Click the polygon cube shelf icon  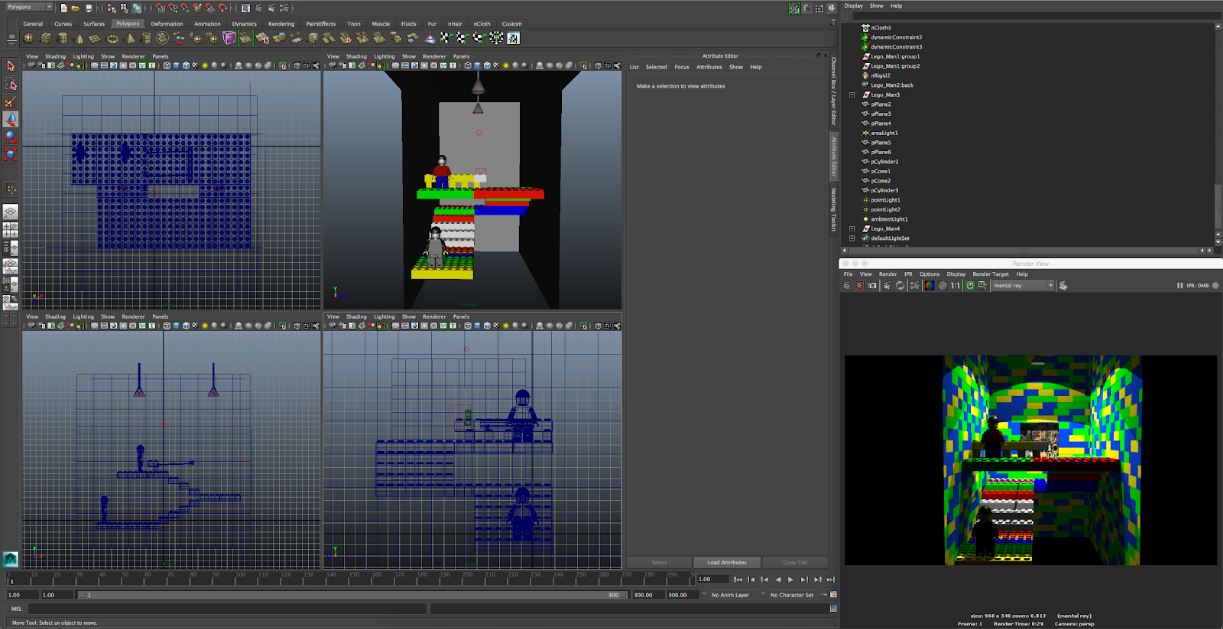[47, 38]
